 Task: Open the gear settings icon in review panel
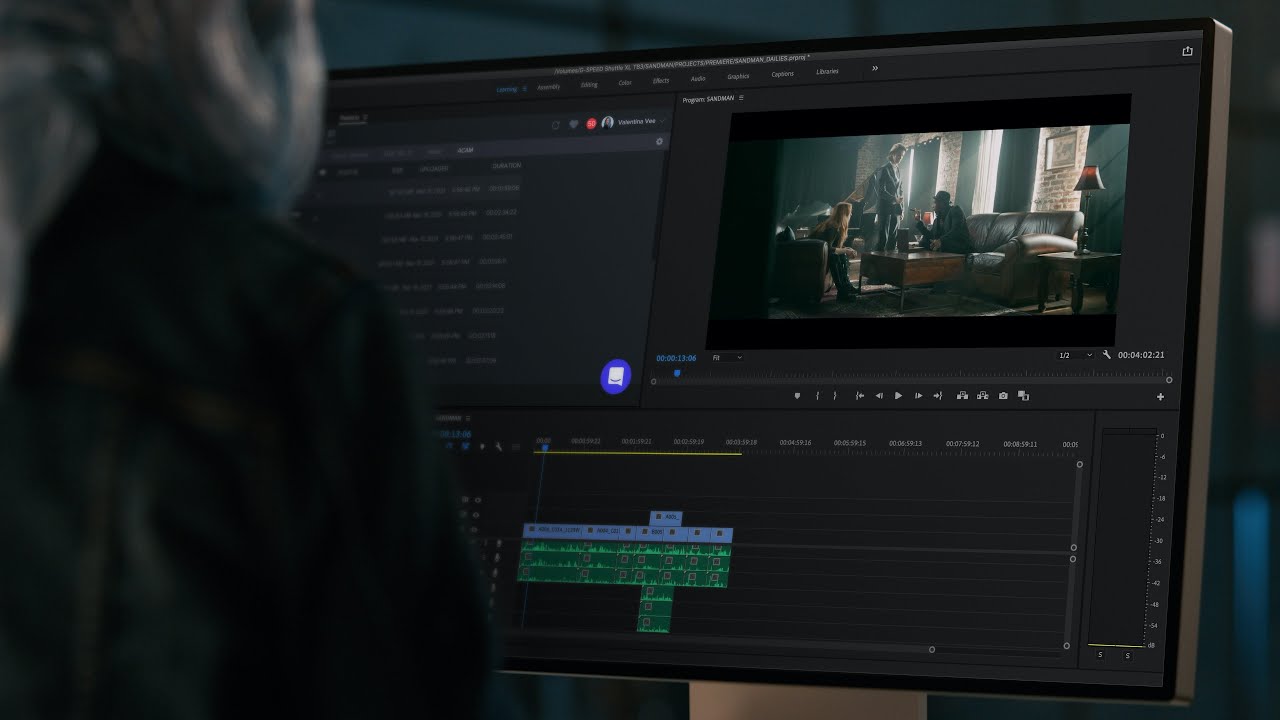(659, 142)
